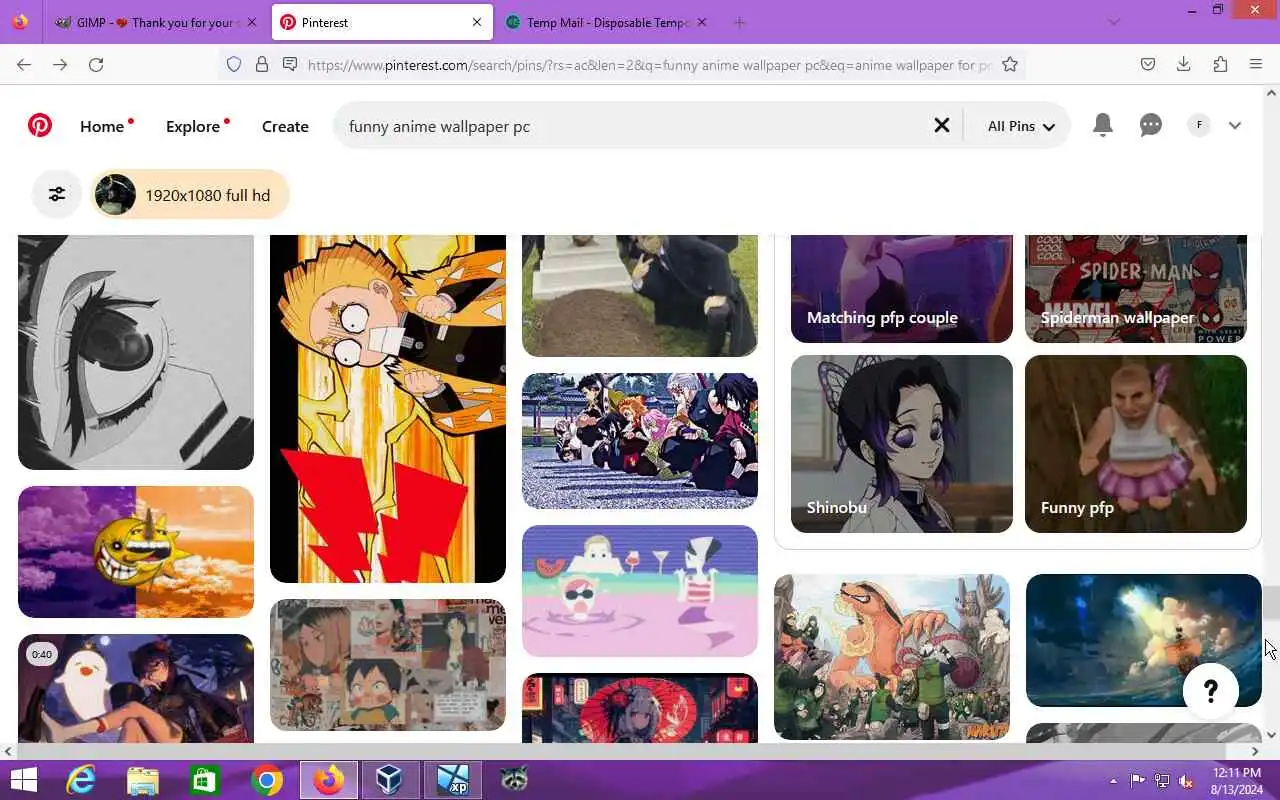Clear search text with X icon
1280x800 pixels.
click(942, 125)
